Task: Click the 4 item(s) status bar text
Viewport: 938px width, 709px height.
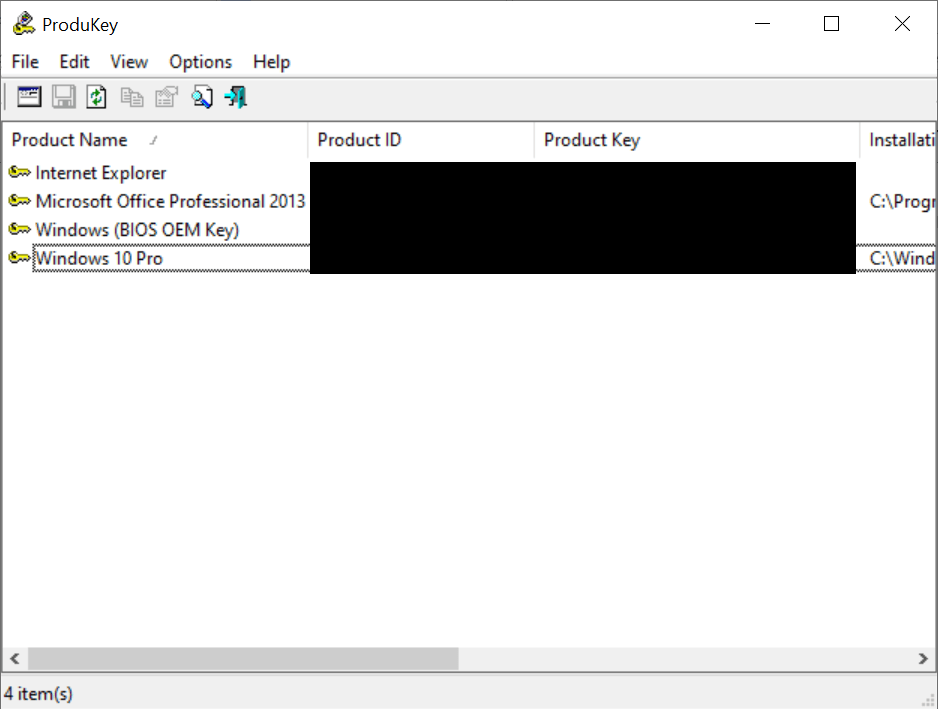Action: coord(38,694)
